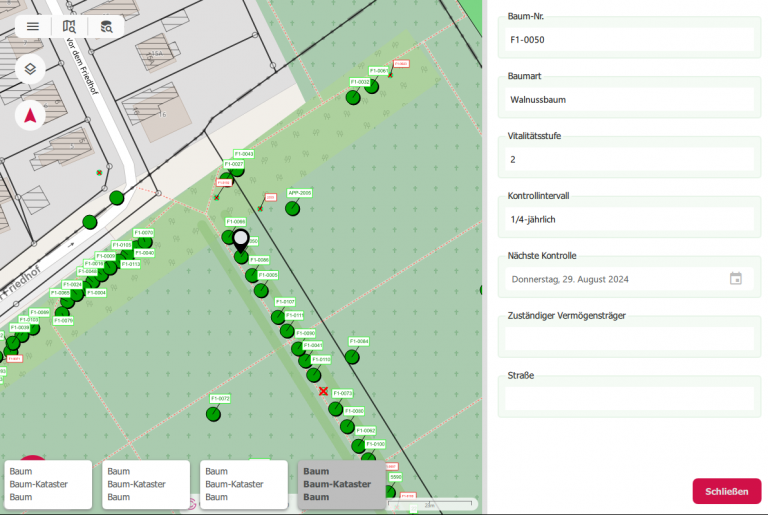Select the highlighted gray Baum-Kataster card
Viewport: 768px width, 515px height.
[341, 484]
